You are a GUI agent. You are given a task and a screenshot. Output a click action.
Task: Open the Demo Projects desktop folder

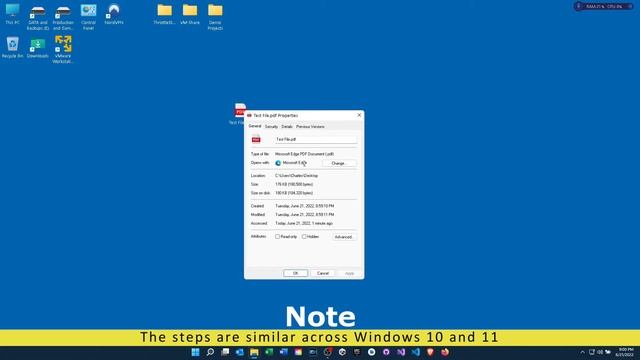215,16
